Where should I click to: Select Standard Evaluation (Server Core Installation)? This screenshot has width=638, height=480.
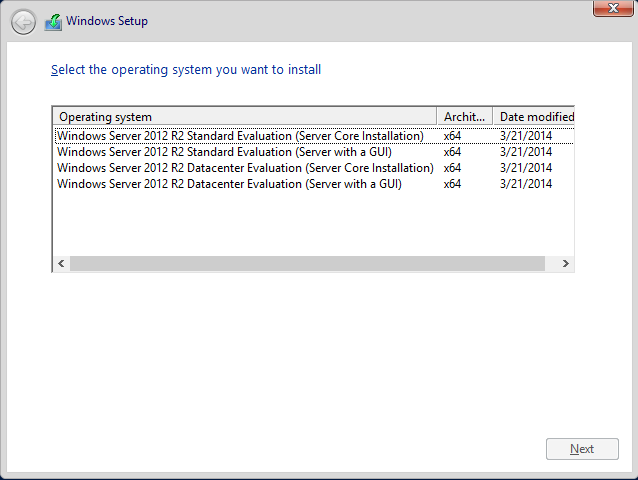pyautogui.click(x=314, y=136)
